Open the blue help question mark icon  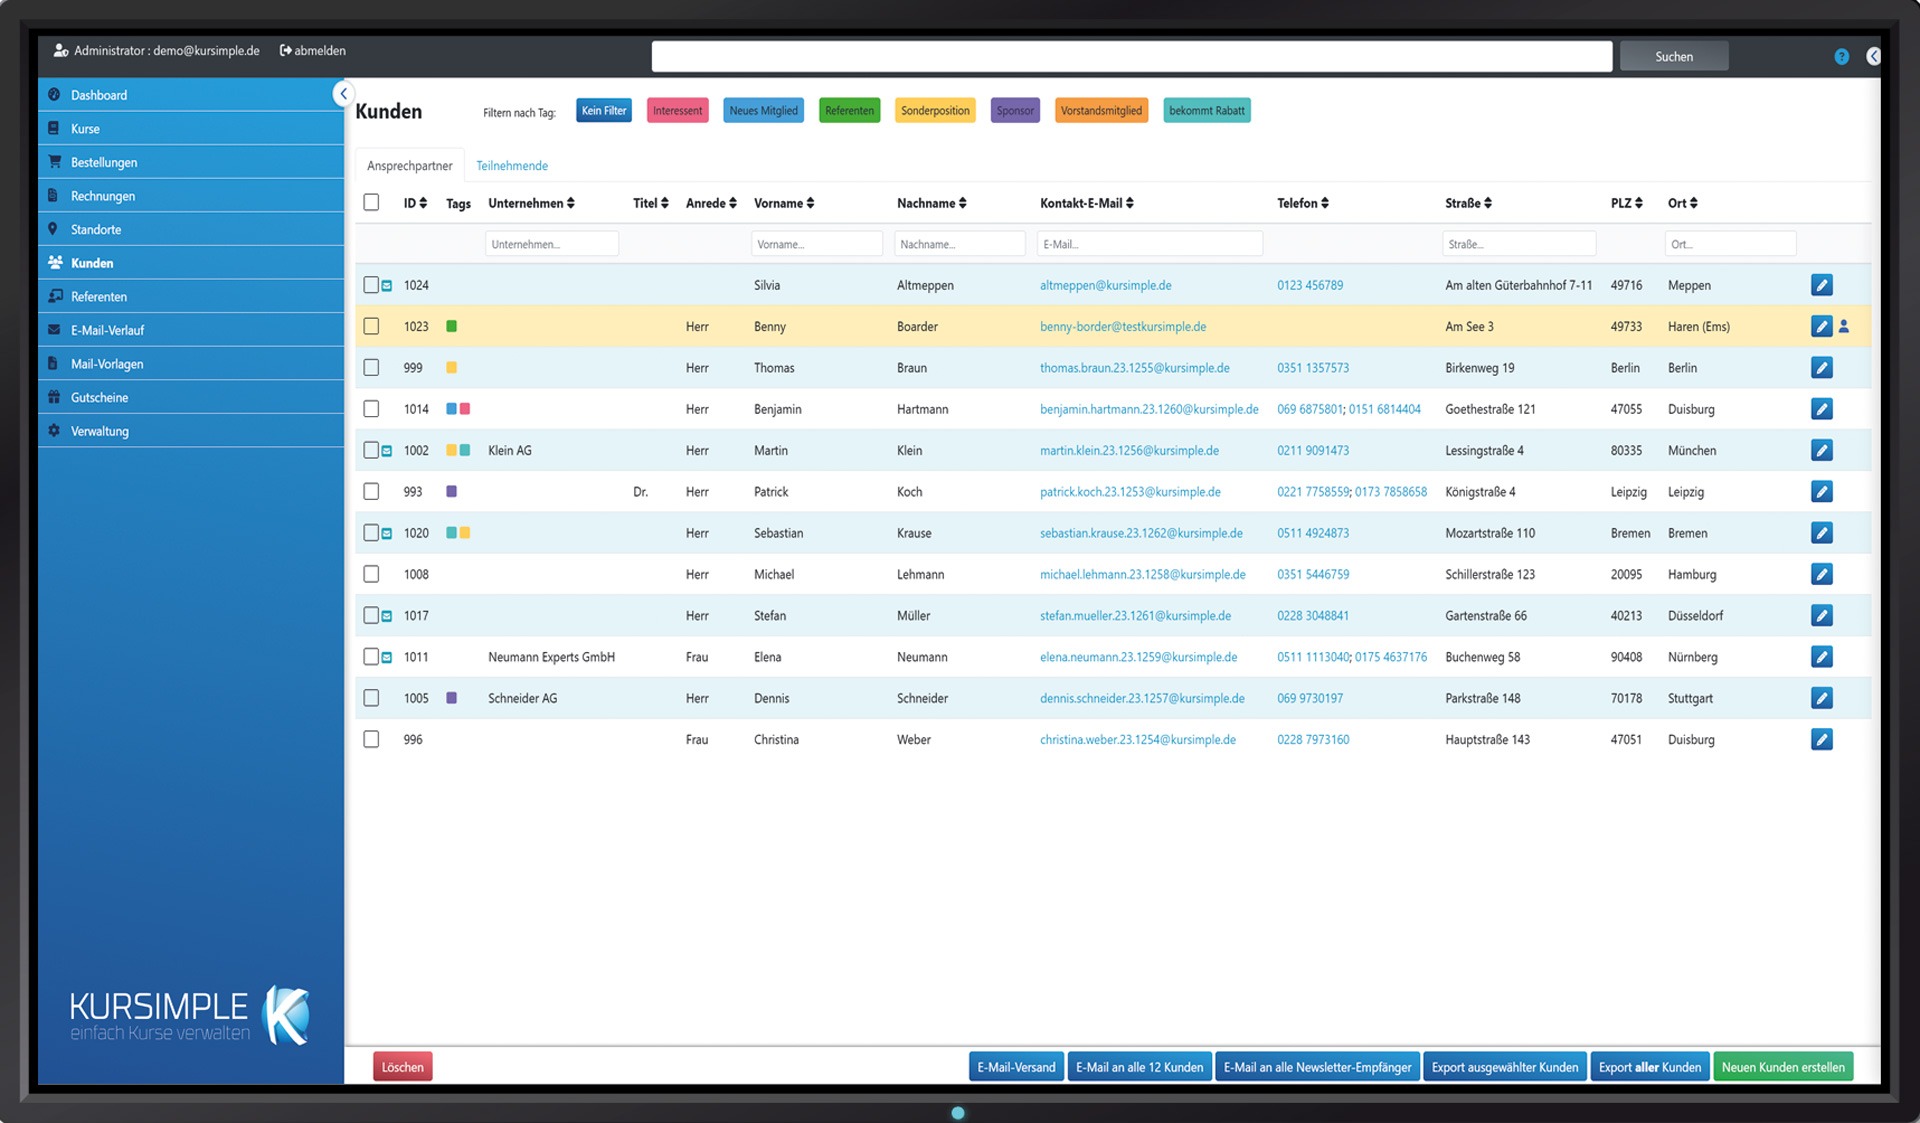[1841, 57]
